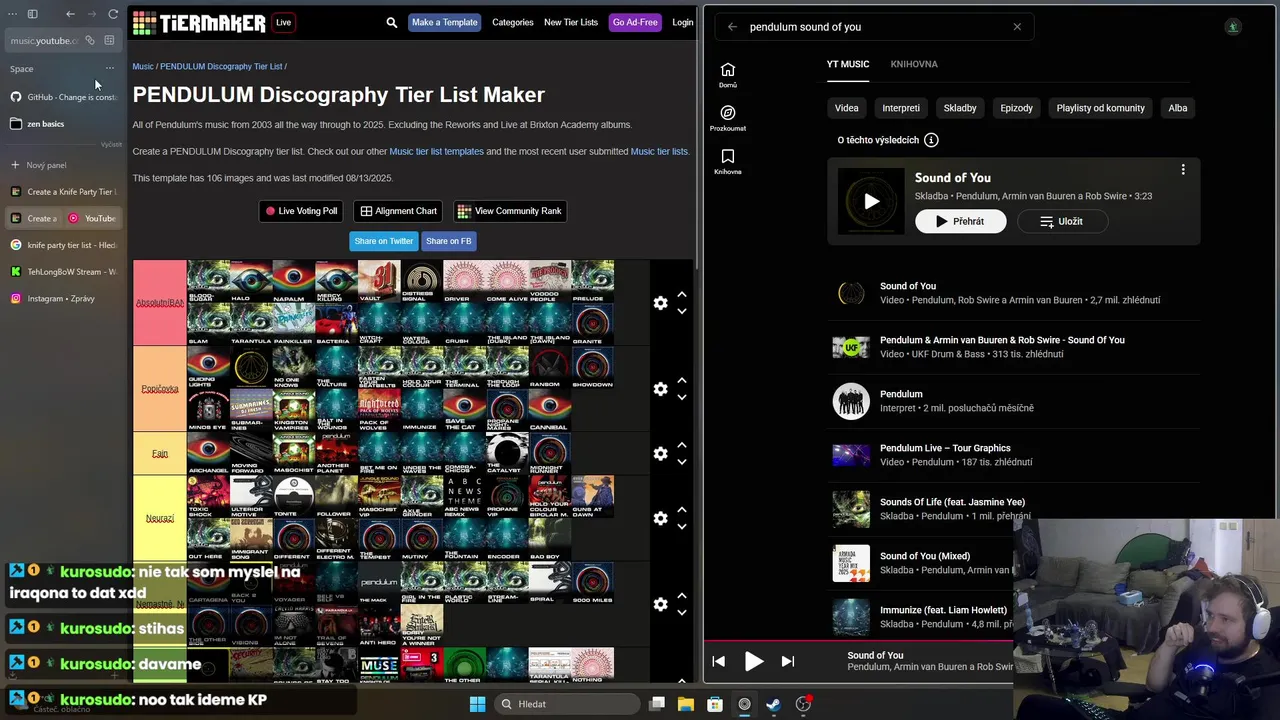Click the Login link
Screen dimensions: 1280x720
(x=683, y=22)
